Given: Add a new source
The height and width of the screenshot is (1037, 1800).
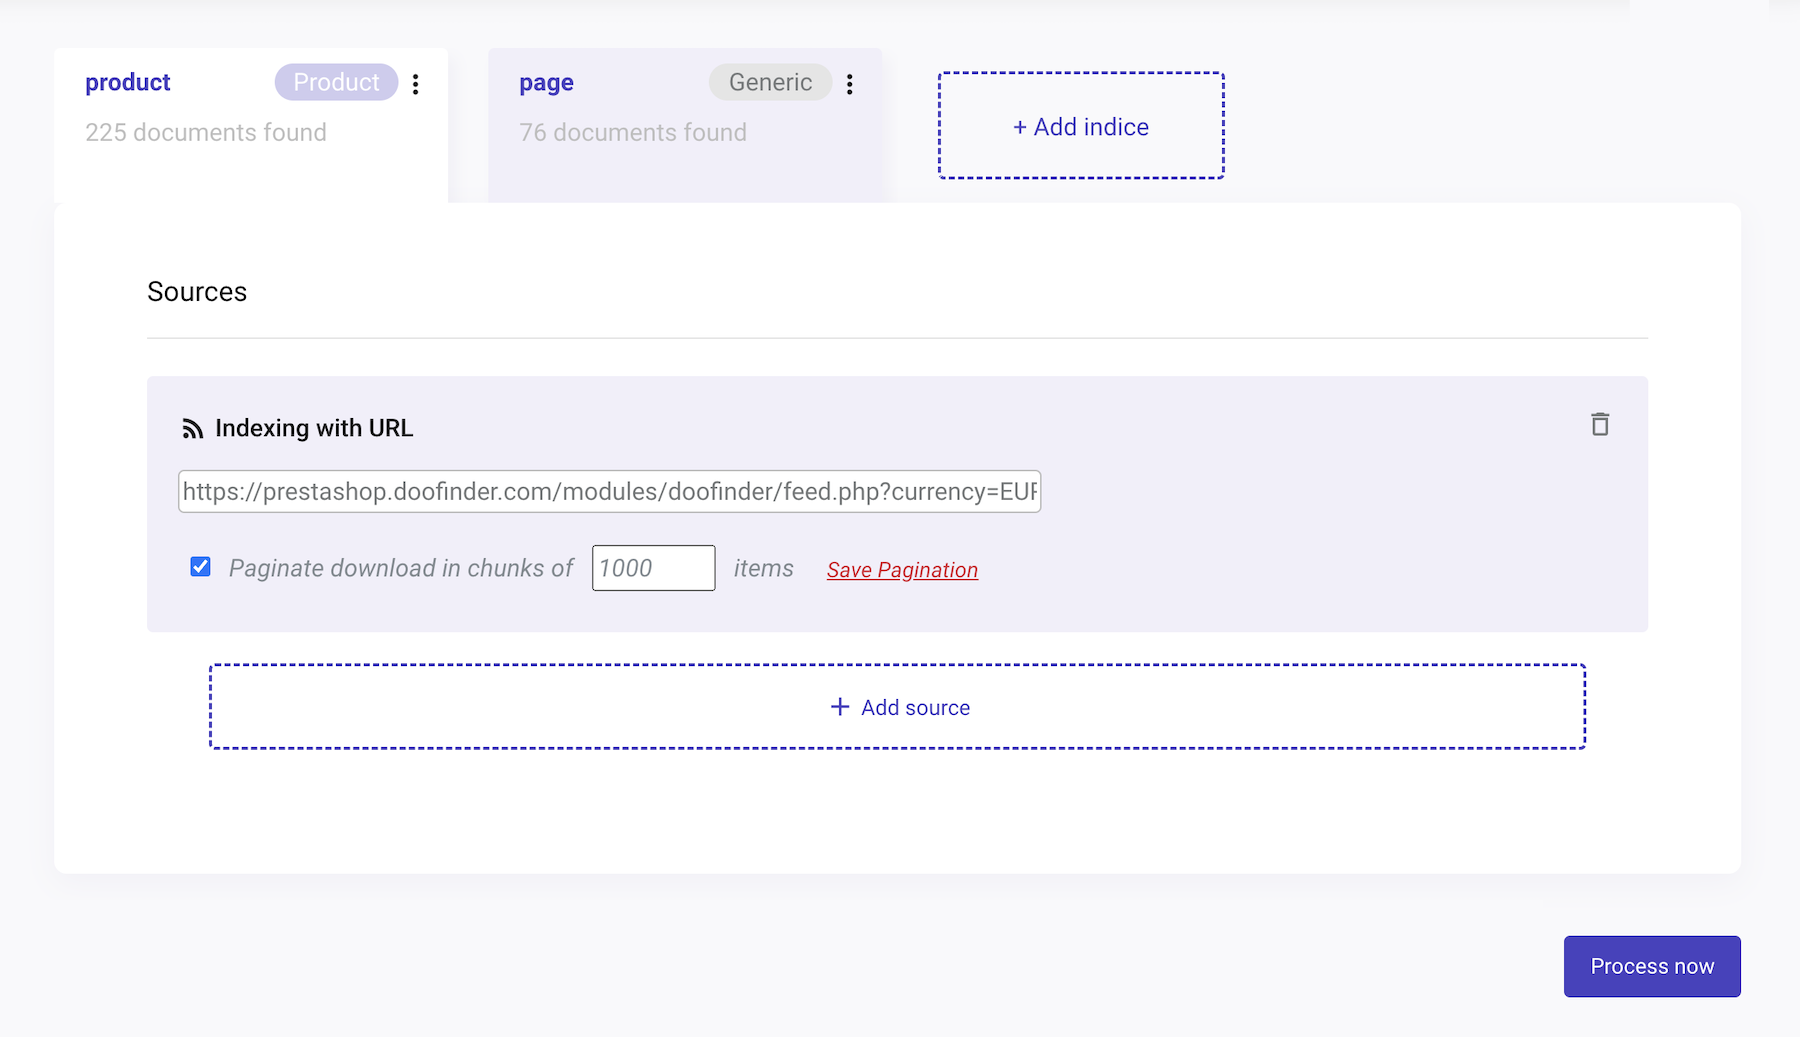Looking at the screenshot, I should tap(897, 707).
